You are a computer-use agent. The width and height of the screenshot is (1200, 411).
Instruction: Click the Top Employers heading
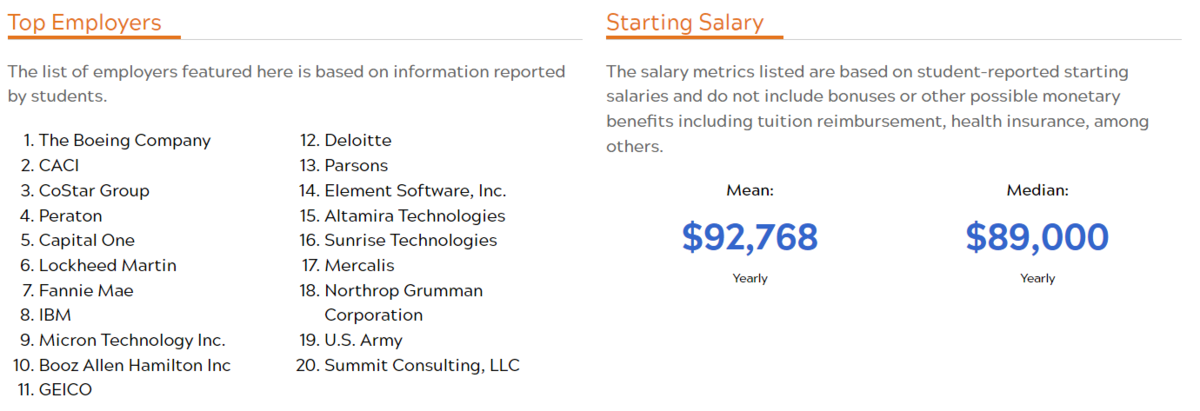[x=84, y=22]
